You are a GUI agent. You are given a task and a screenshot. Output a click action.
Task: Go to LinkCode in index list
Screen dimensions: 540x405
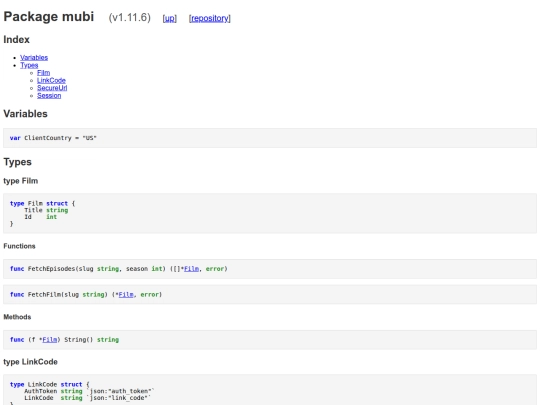tap(51, 80)
